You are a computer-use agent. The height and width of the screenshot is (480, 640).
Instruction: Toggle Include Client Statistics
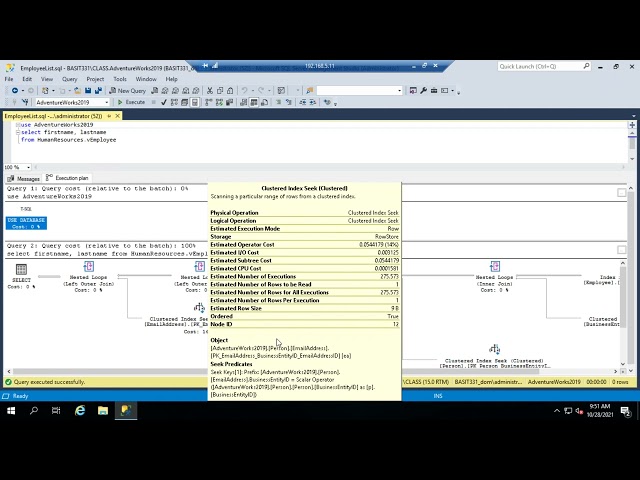point(229,102)
